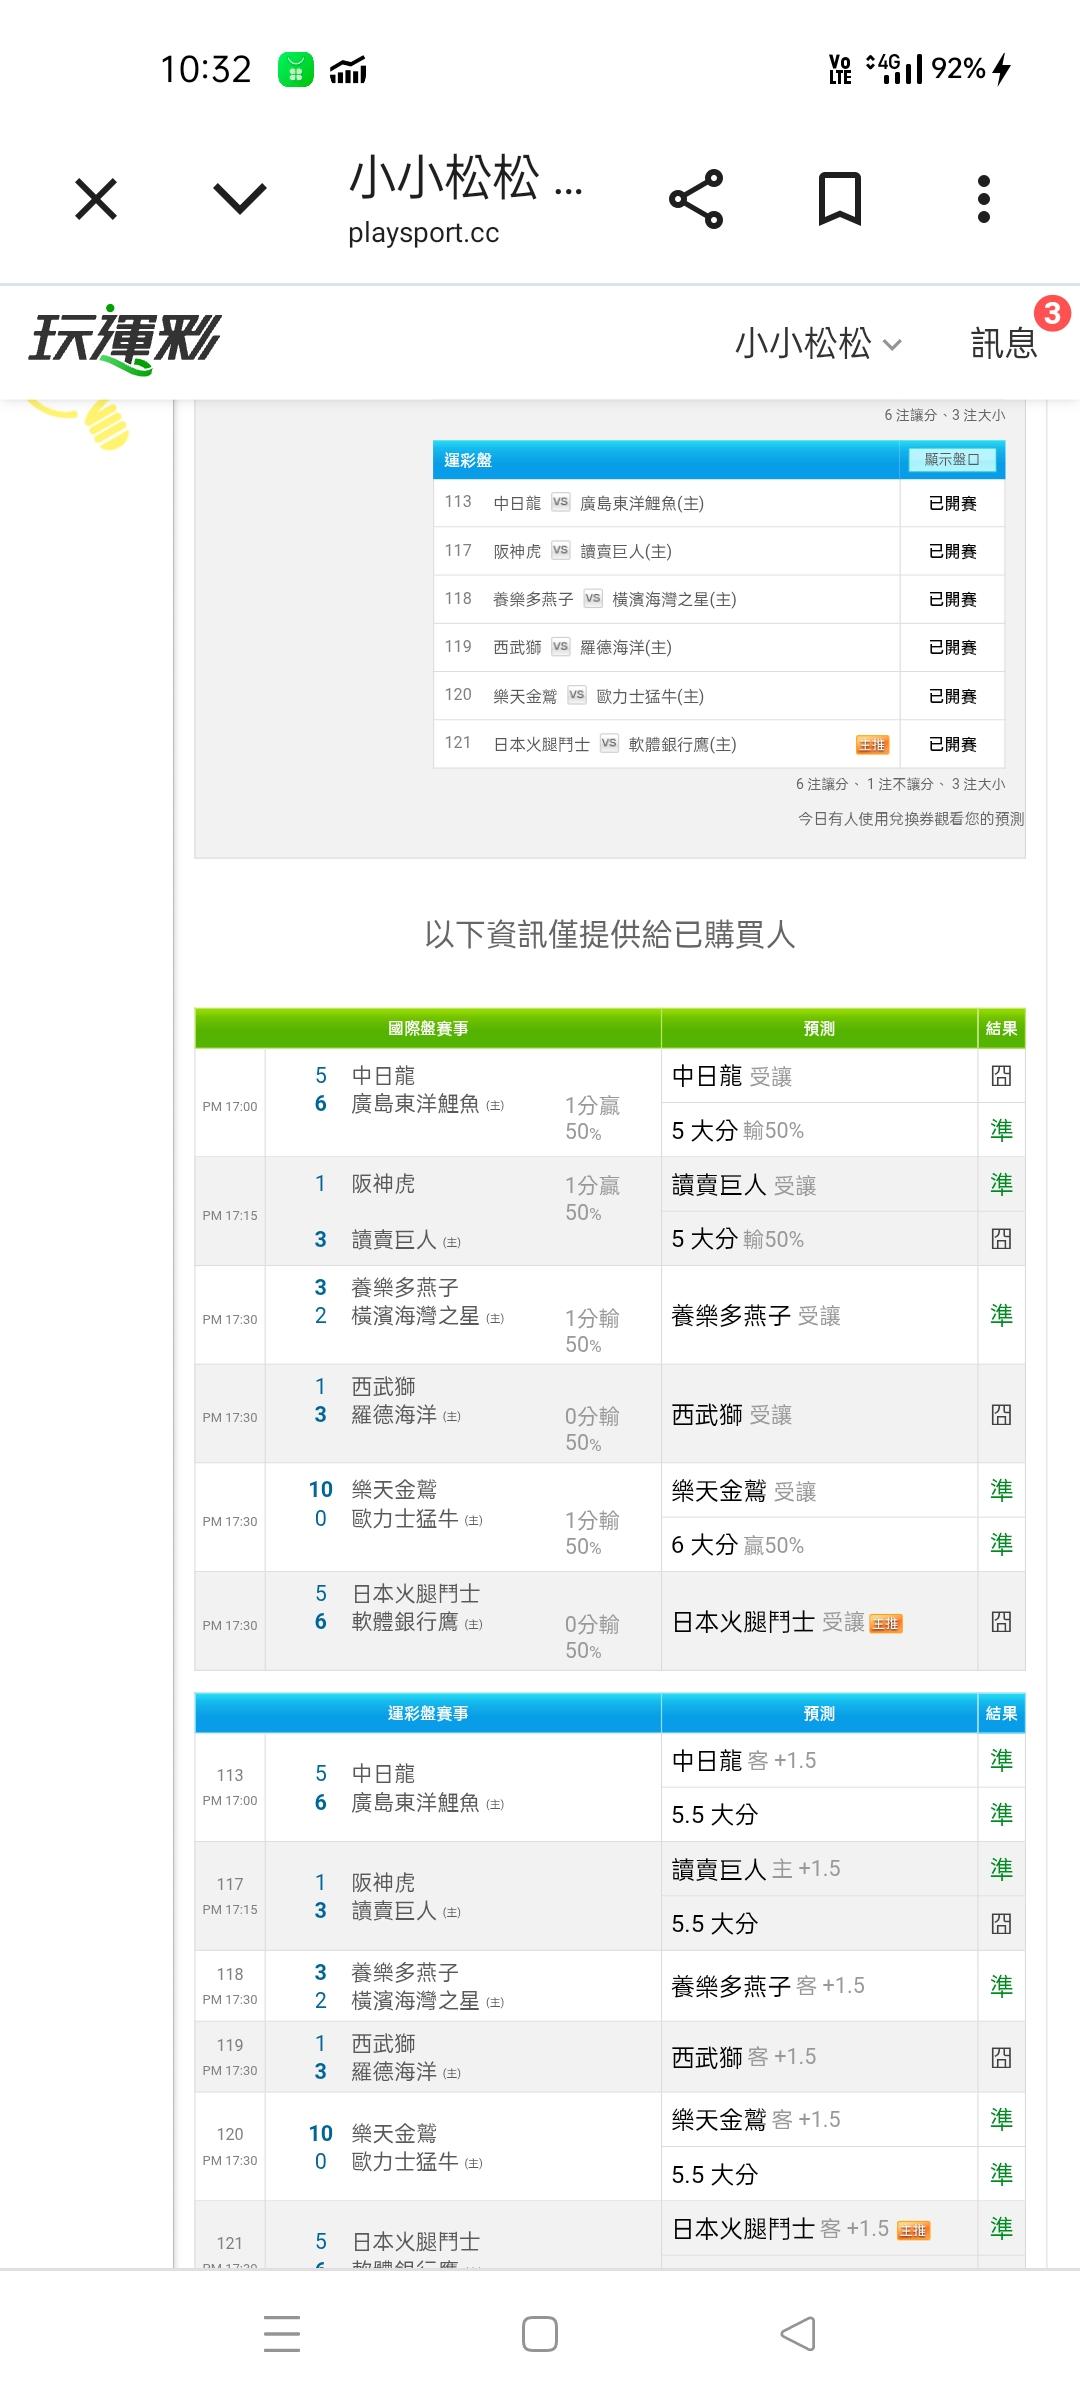Tap 準 result icon for 樂天金鷲 客 +1.5

coord(1001,2119)
